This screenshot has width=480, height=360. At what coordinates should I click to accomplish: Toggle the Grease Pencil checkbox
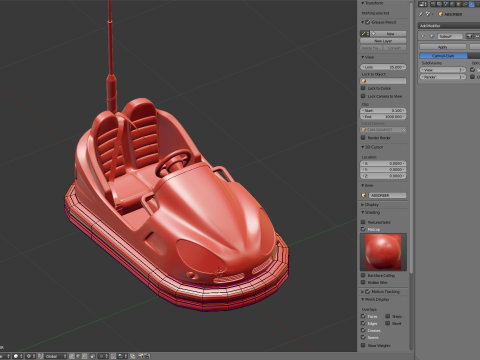click(x=368, y=22)
